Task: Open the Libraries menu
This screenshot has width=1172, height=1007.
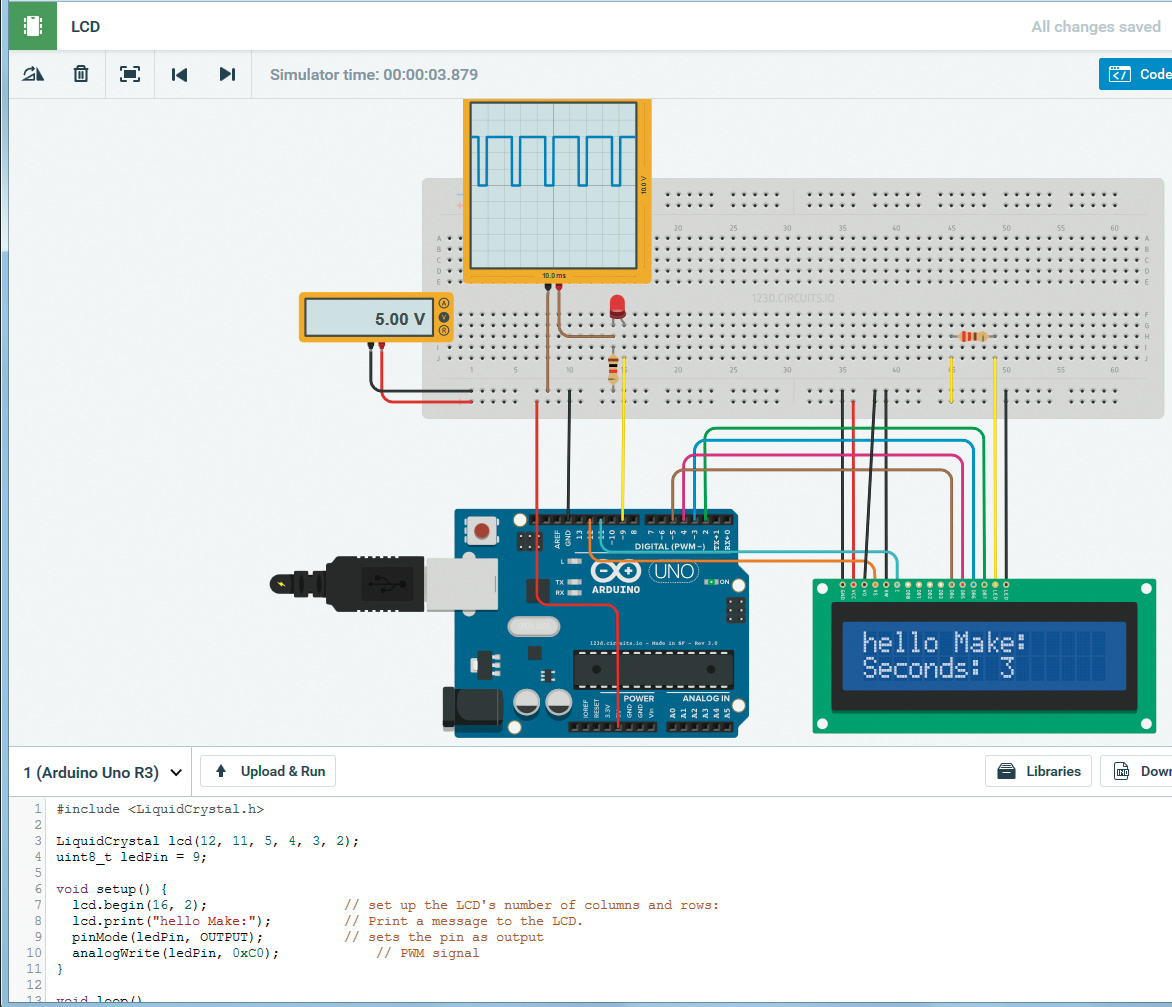Action: click(x=1039, y=771)
